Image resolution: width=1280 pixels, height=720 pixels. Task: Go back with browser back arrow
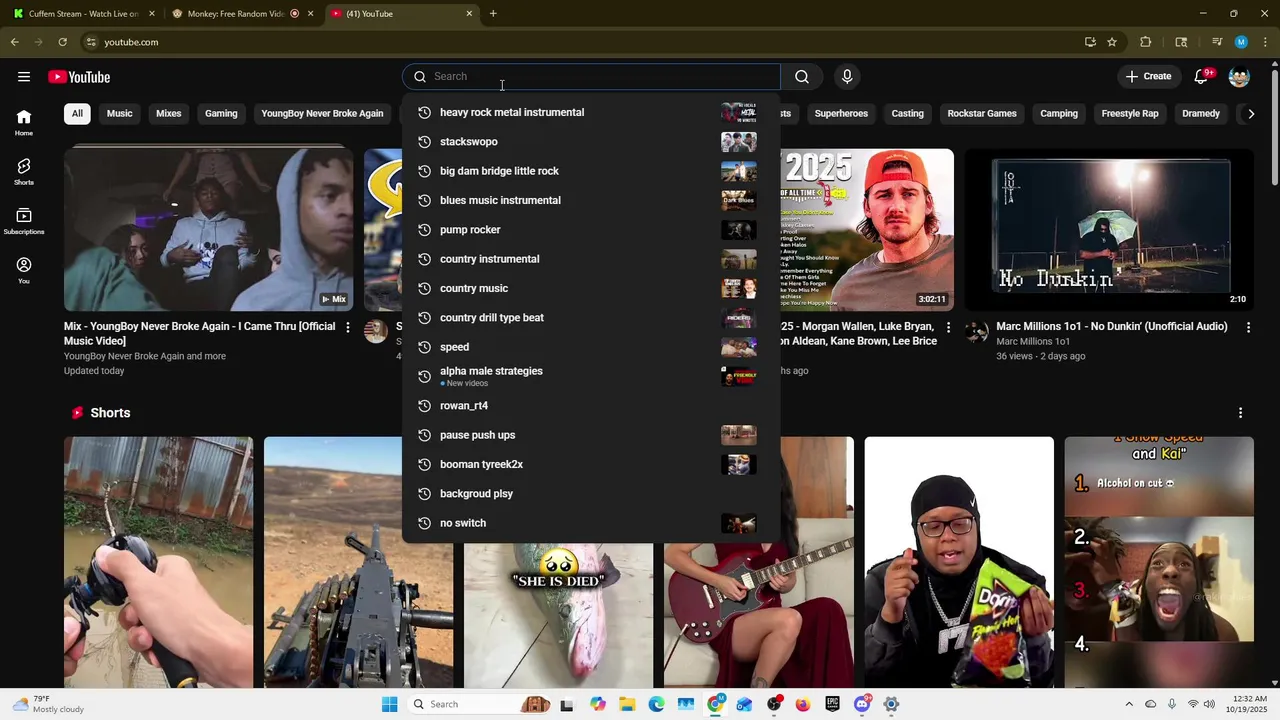pyautogui.click(x=14, y=42)
